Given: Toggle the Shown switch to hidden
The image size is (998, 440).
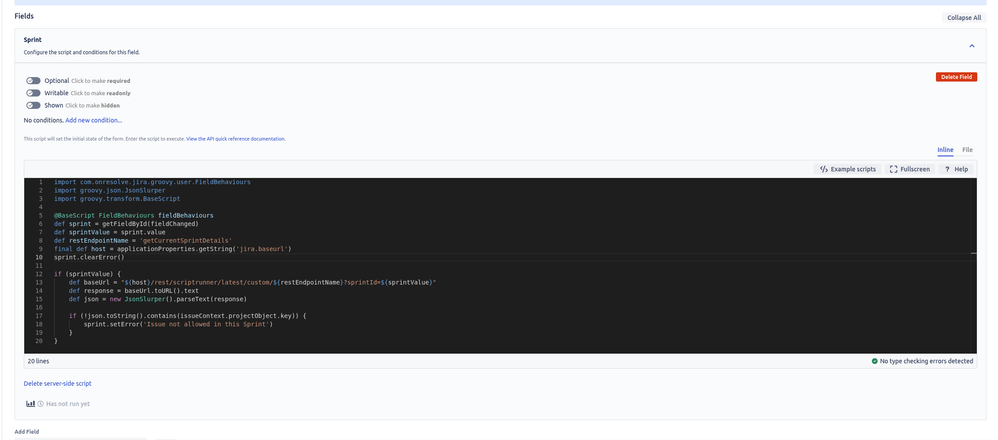Looking at the screenshot, I should [33, 105].
